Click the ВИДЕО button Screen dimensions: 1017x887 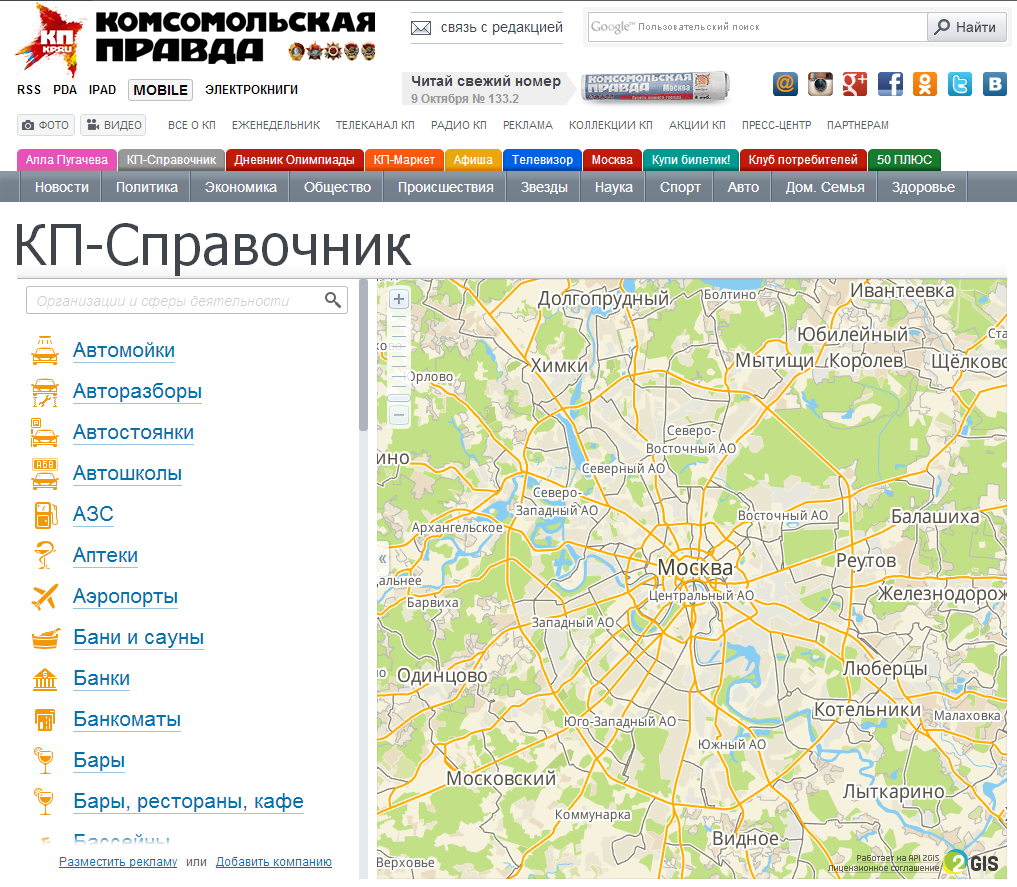click(114, 125)
